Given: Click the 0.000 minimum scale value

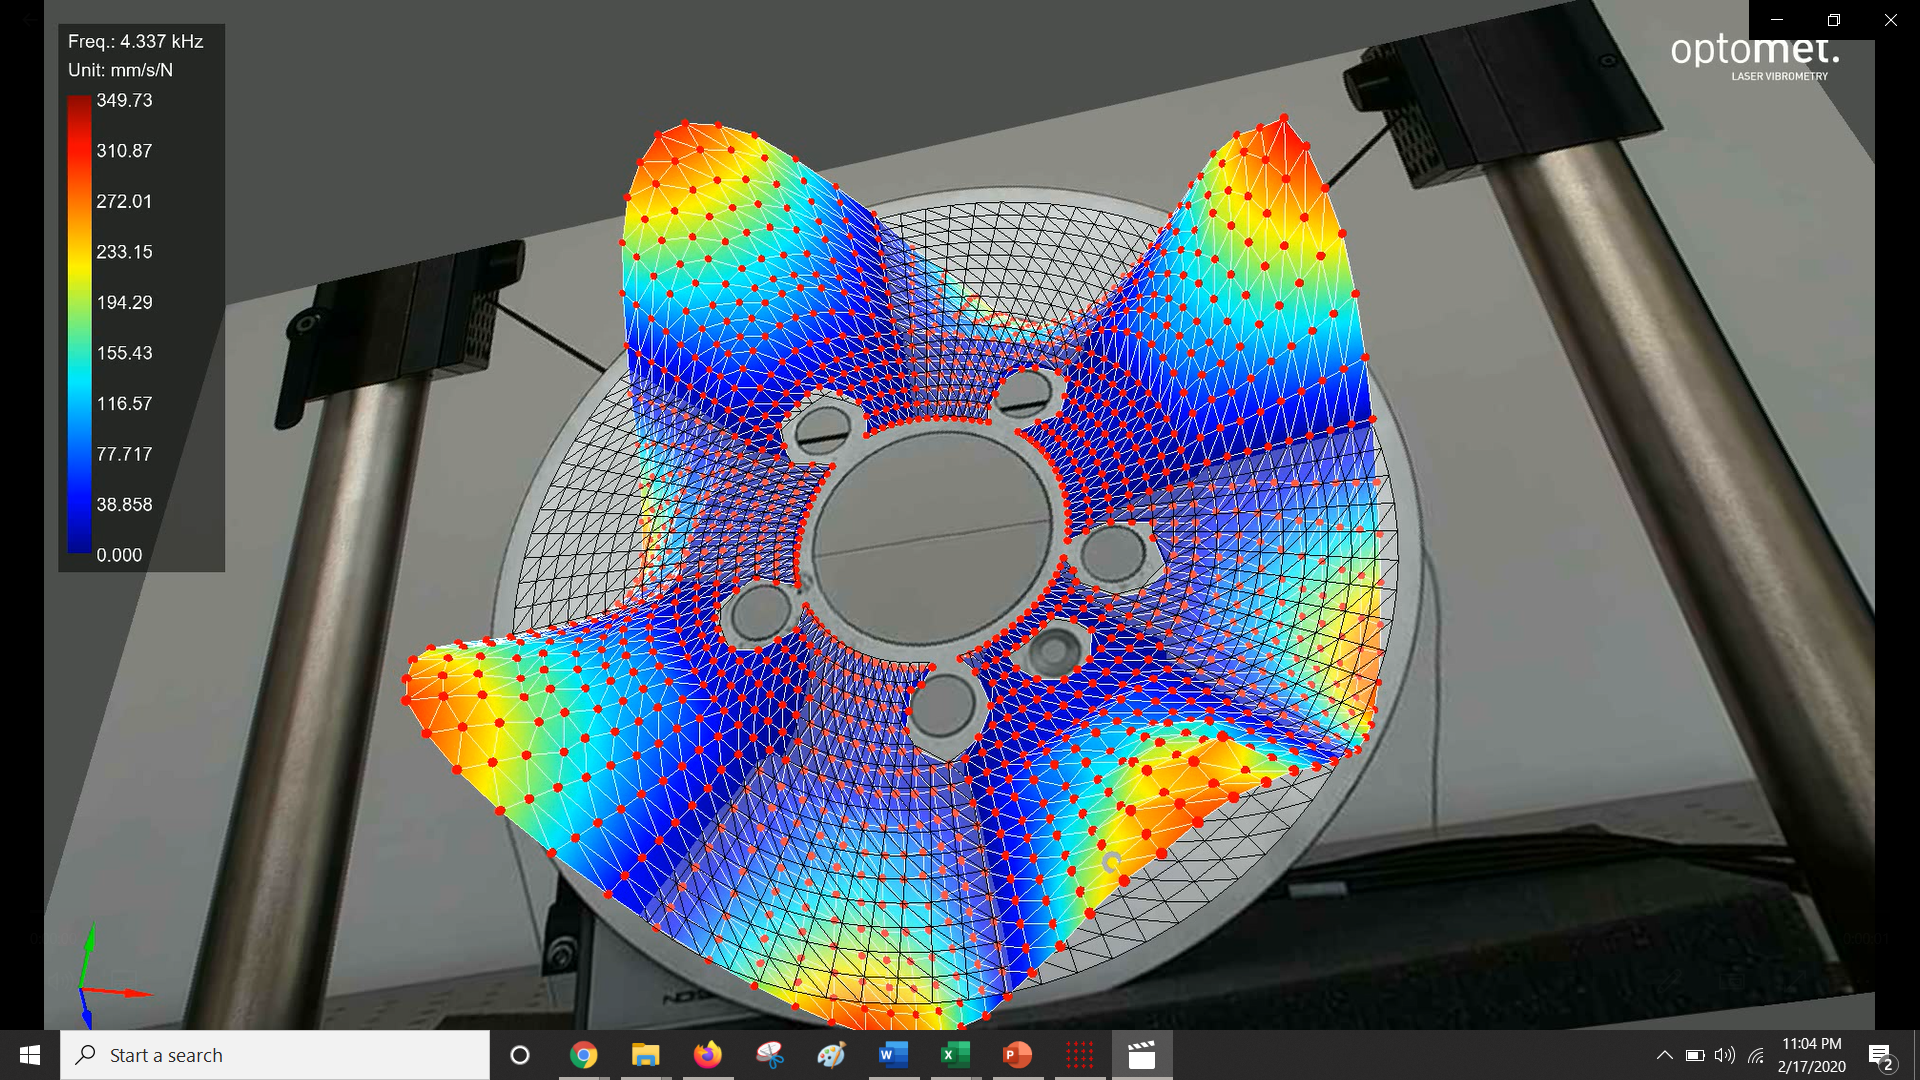Looking at the screenshot, I should [119, 555].
